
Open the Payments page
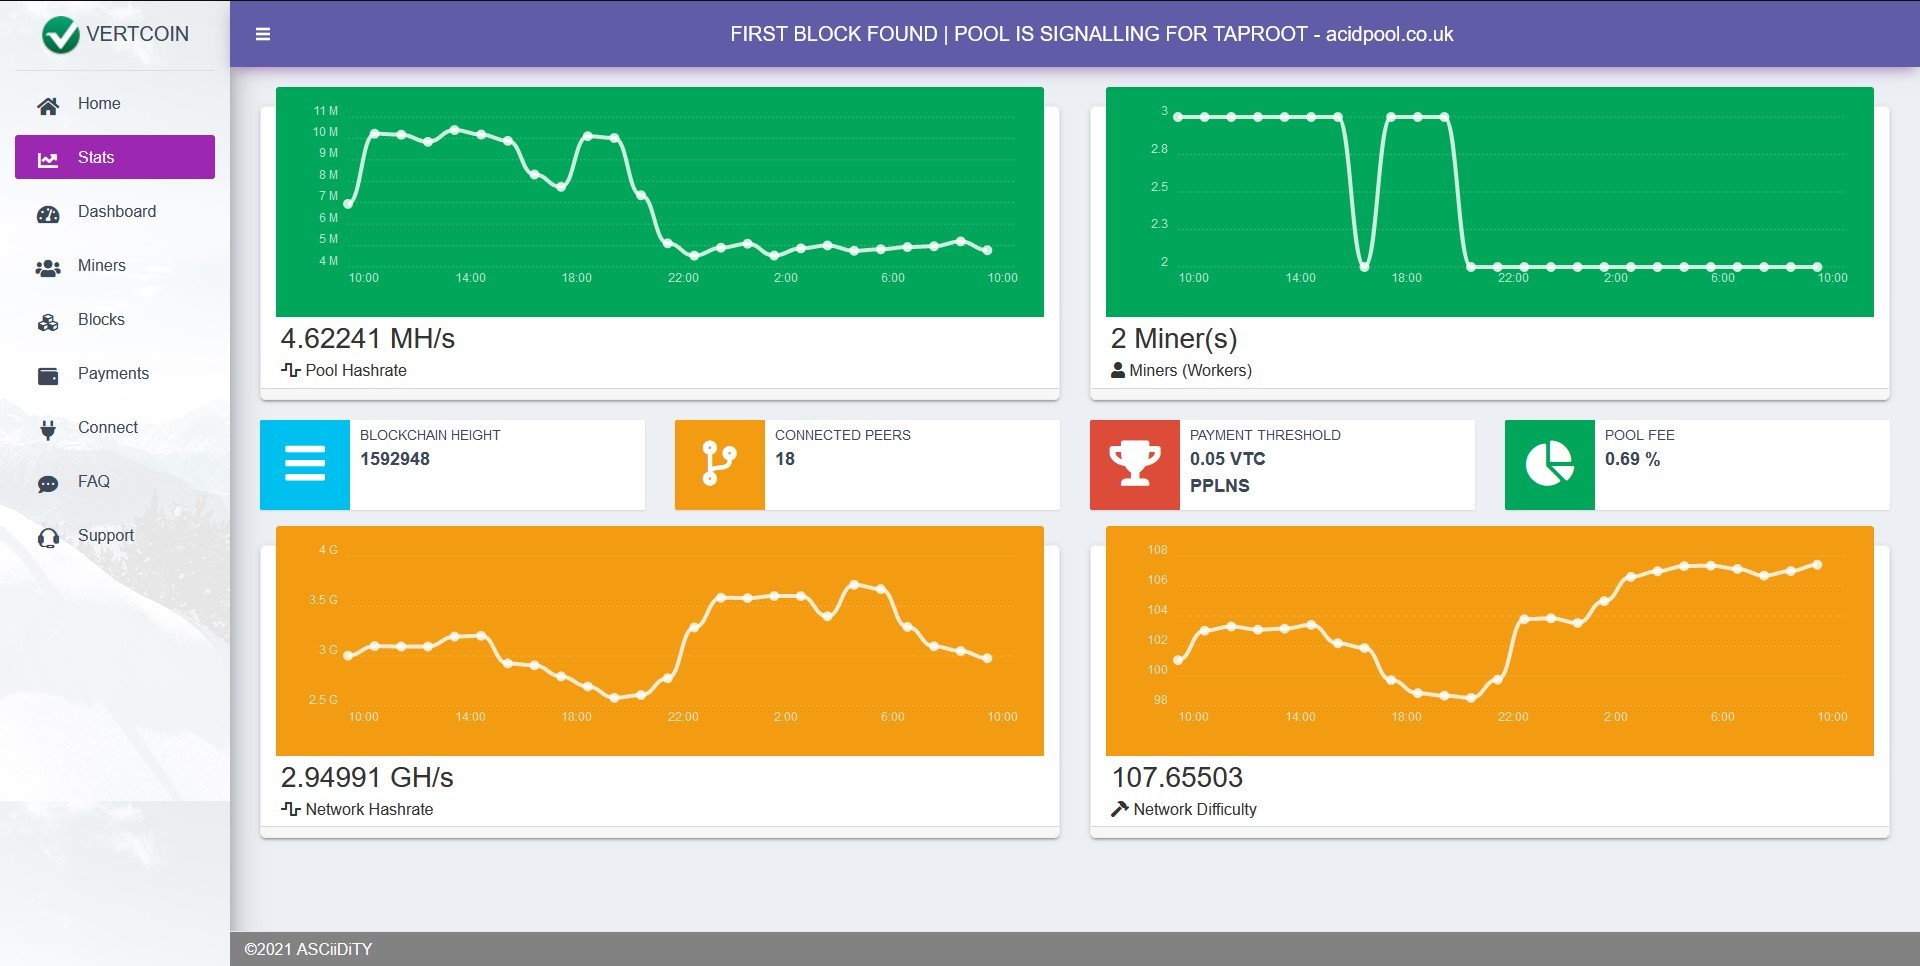pos(115,373)
